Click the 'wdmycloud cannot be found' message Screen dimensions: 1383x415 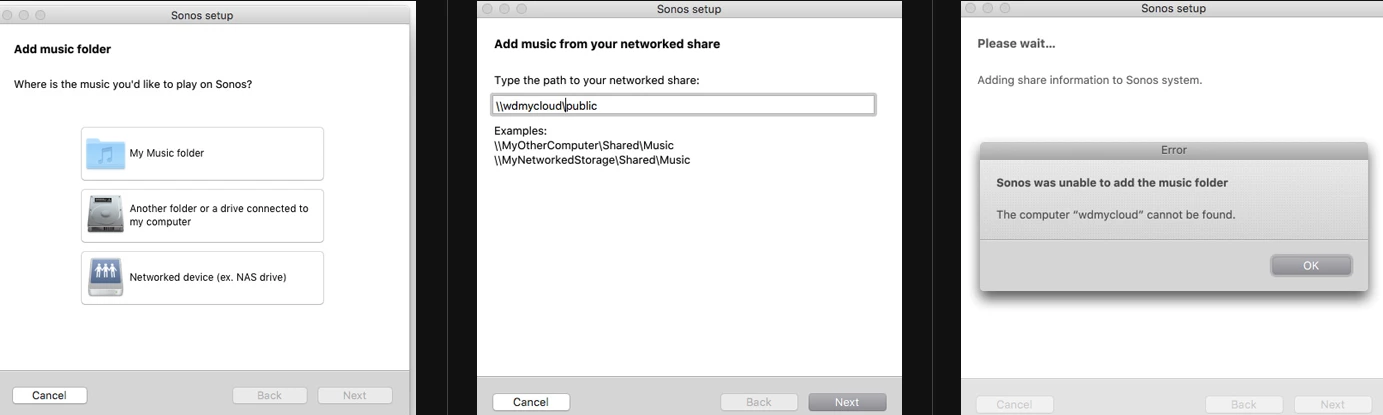tap(1116, 215)
